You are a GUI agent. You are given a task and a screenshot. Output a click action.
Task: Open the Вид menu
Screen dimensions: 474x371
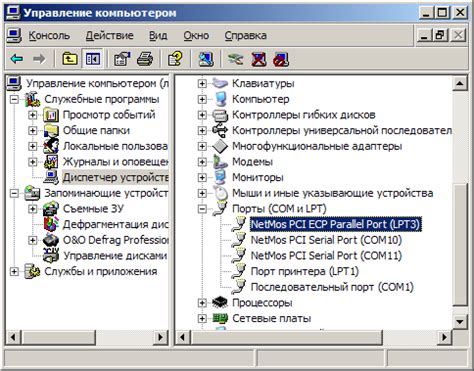(x=158, y=35)
